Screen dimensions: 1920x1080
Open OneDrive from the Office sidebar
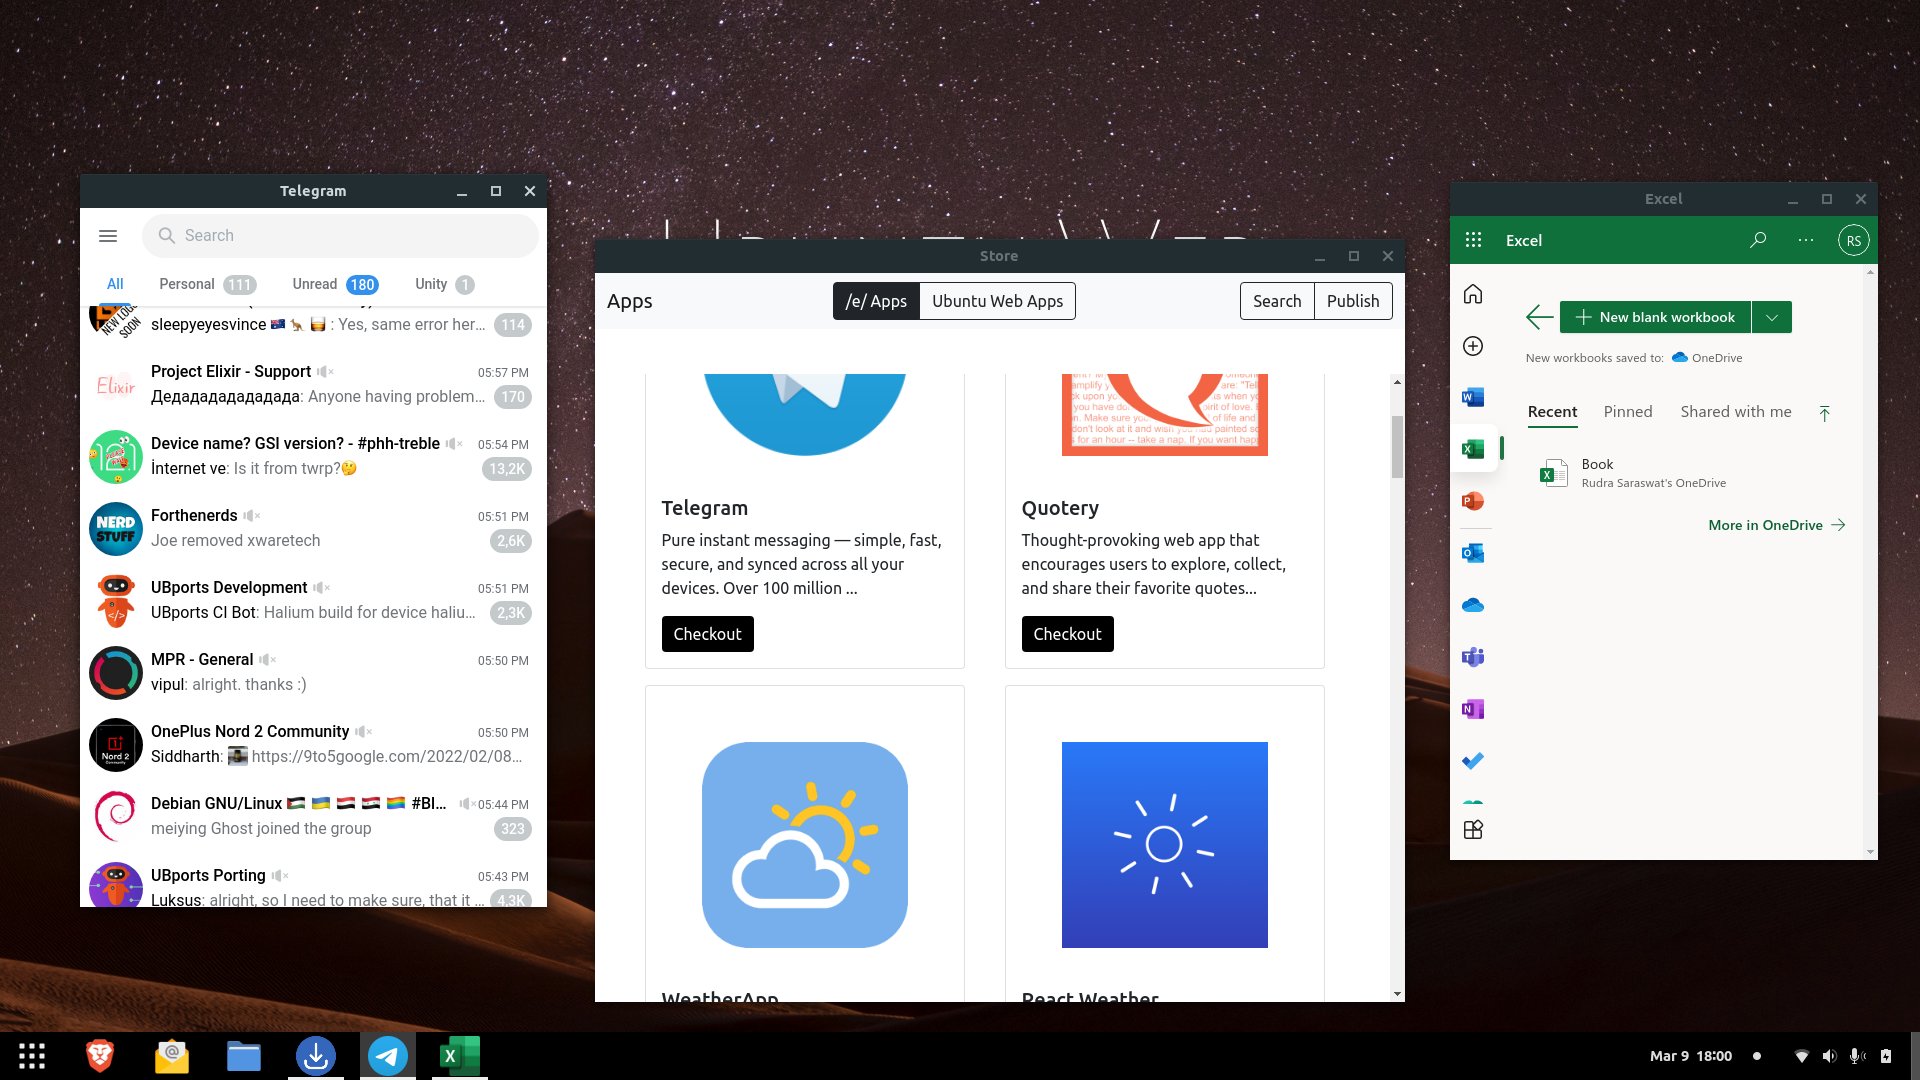pos(1473,606)
